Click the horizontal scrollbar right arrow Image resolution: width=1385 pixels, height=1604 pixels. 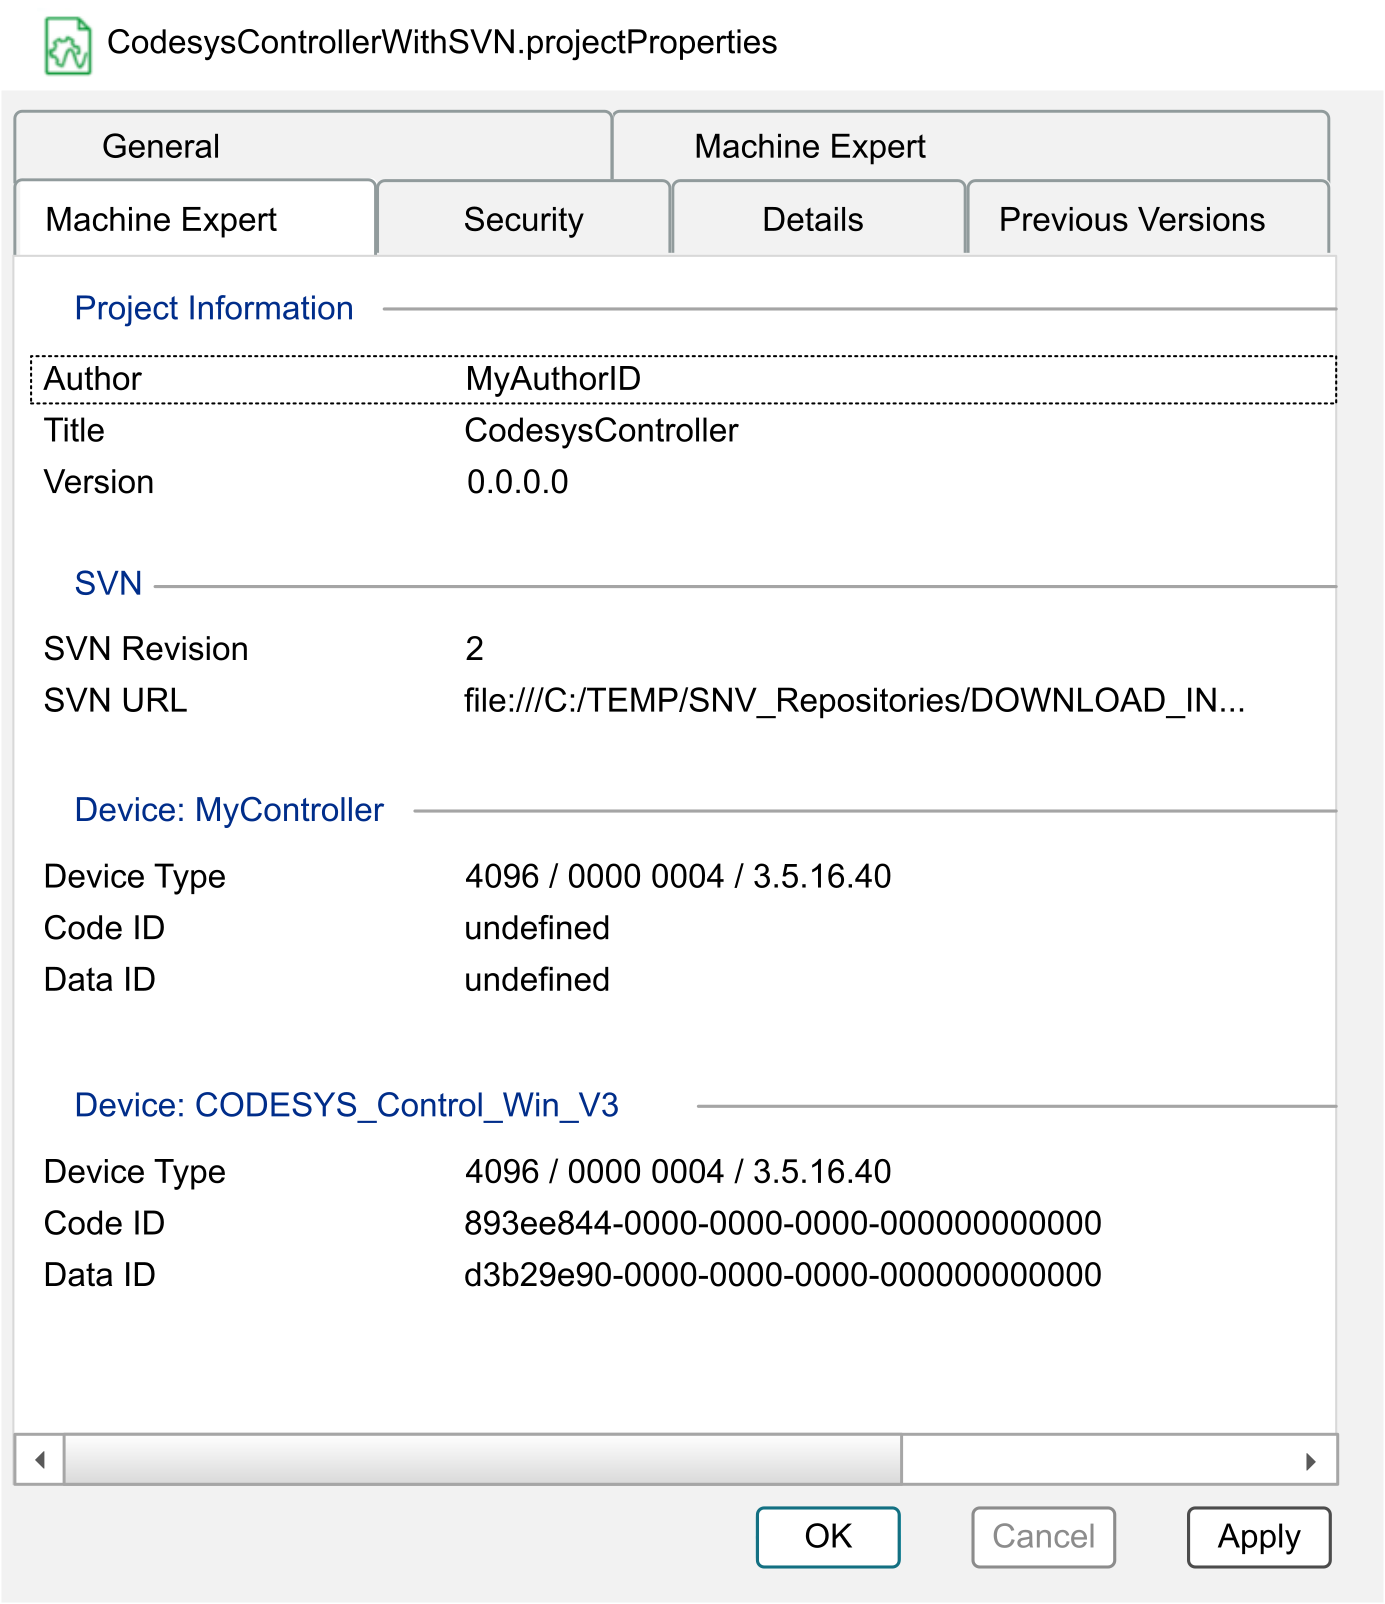pos(1311,1460)
